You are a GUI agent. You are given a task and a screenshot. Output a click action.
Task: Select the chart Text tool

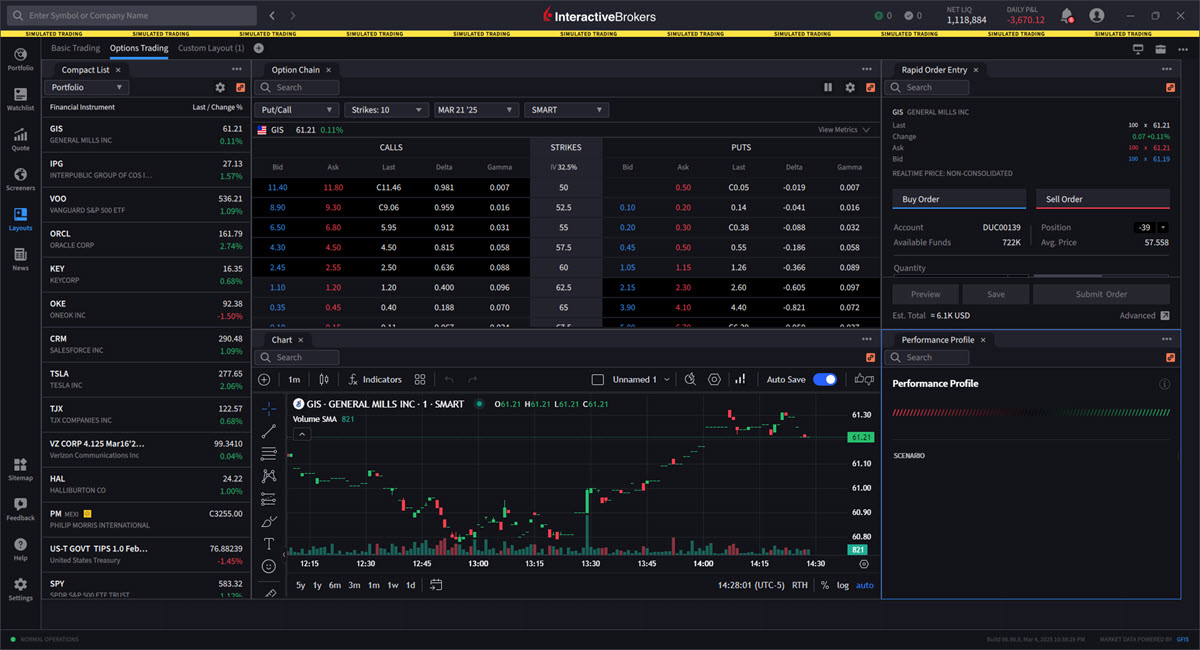tap(269, 544)
